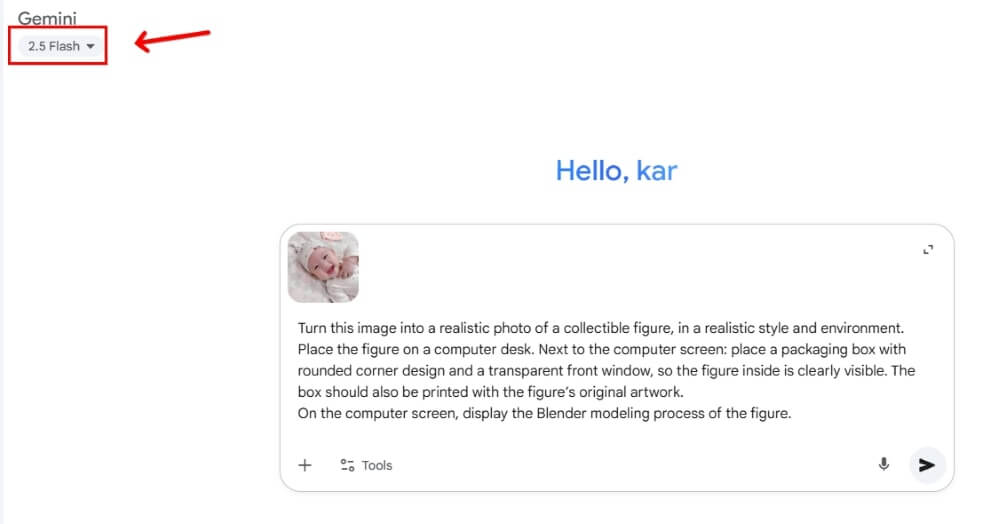Click the red arrow annotation
Screen dimensions: 1000x524
(172, 40)
